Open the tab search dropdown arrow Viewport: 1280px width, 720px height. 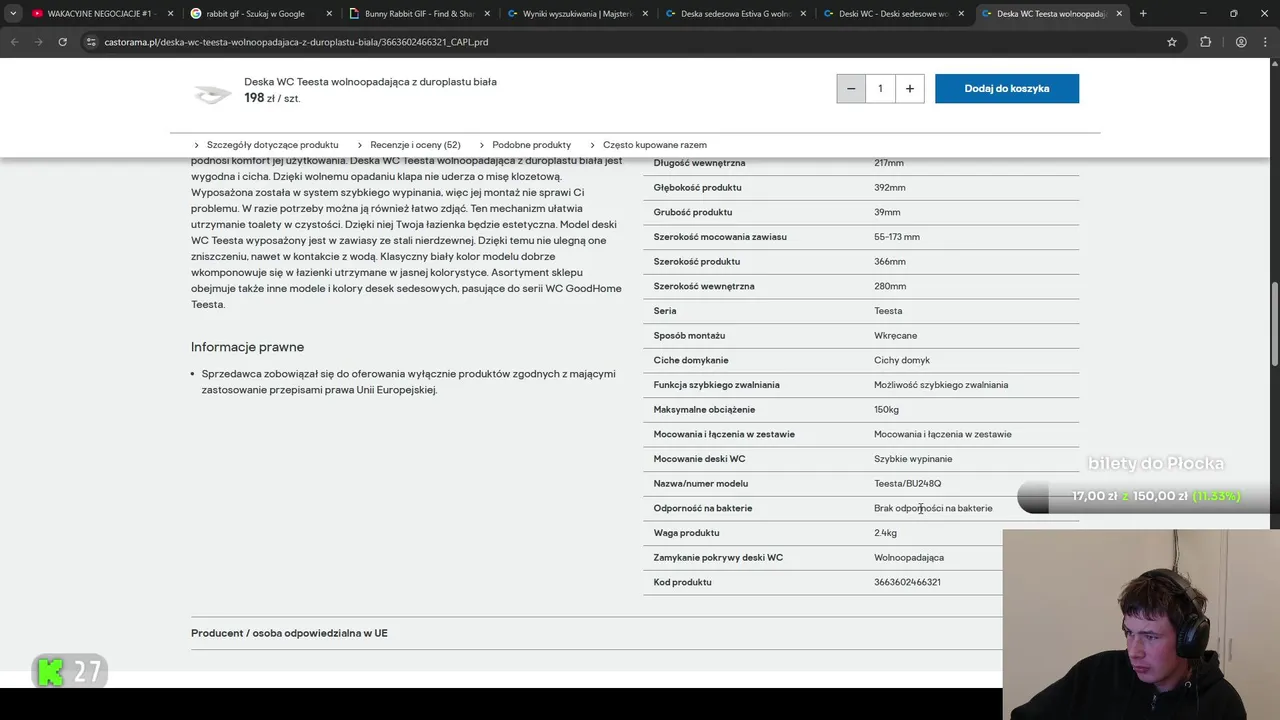[x=13, y=14]
